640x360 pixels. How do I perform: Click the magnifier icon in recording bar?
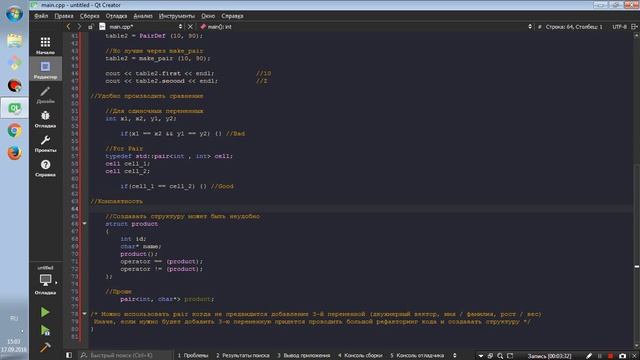click(500, 356)
